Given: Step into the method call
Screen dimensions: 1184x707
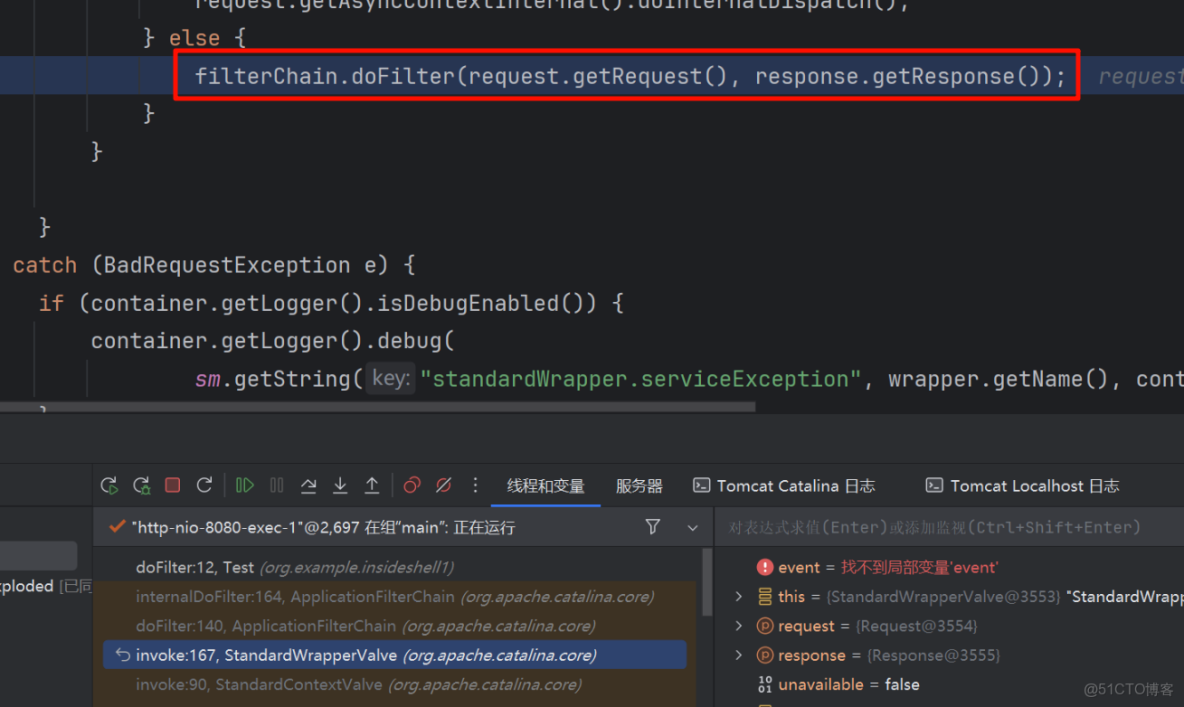Looking at the screenshot, I should point(340,485).
